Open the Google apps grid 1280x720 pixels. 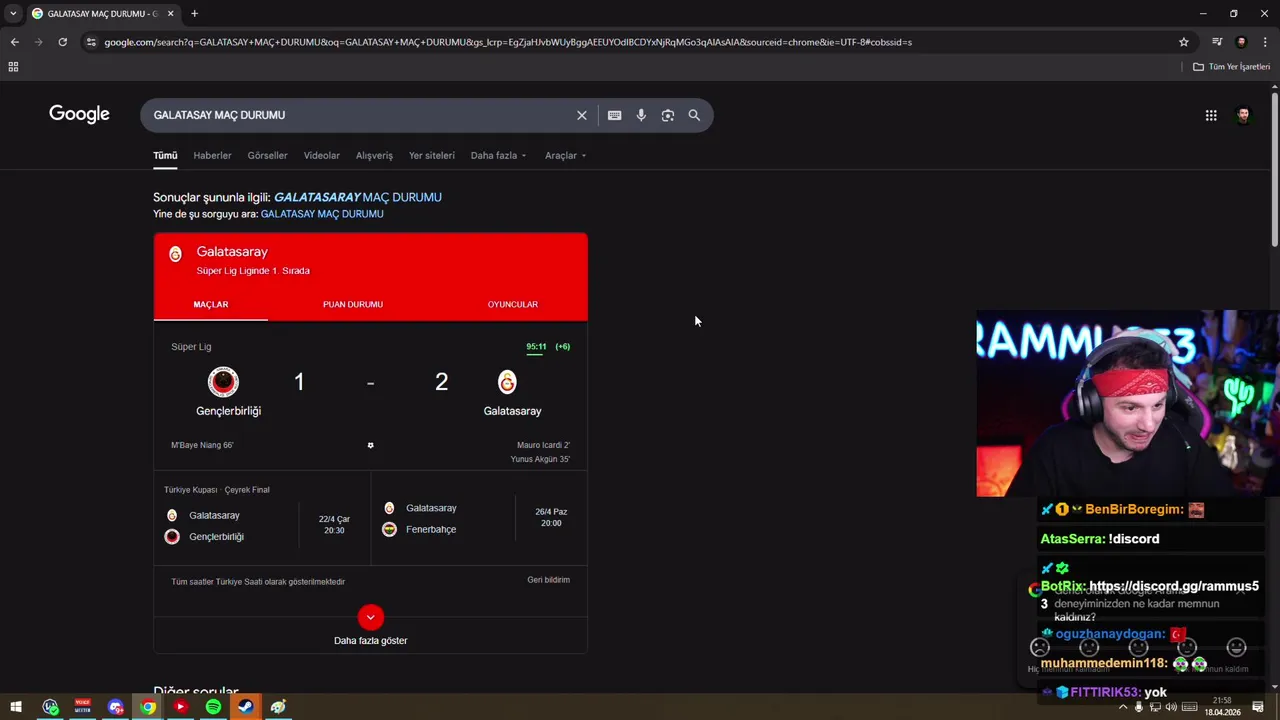(1211, 115)
